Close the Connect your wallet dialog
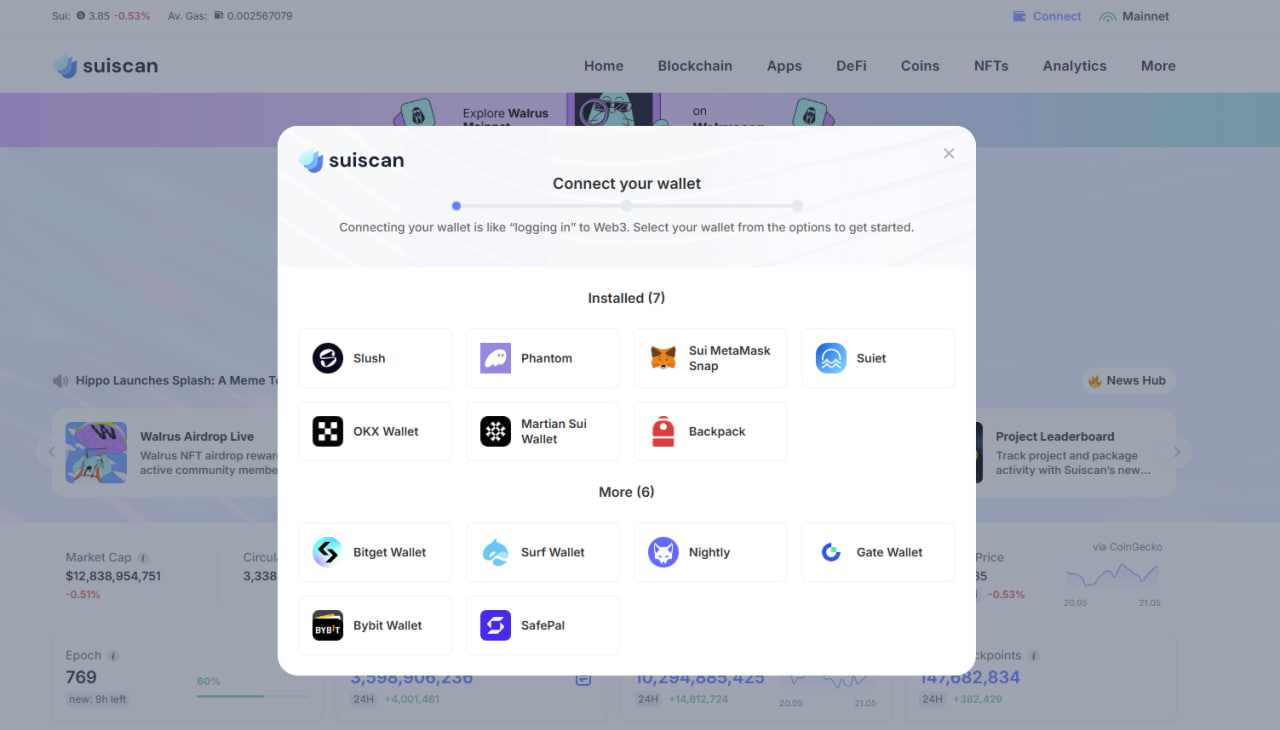Image resolution: width=1280 pixels, height=730 pixels. pyautogui.click(x=949, y=153)
